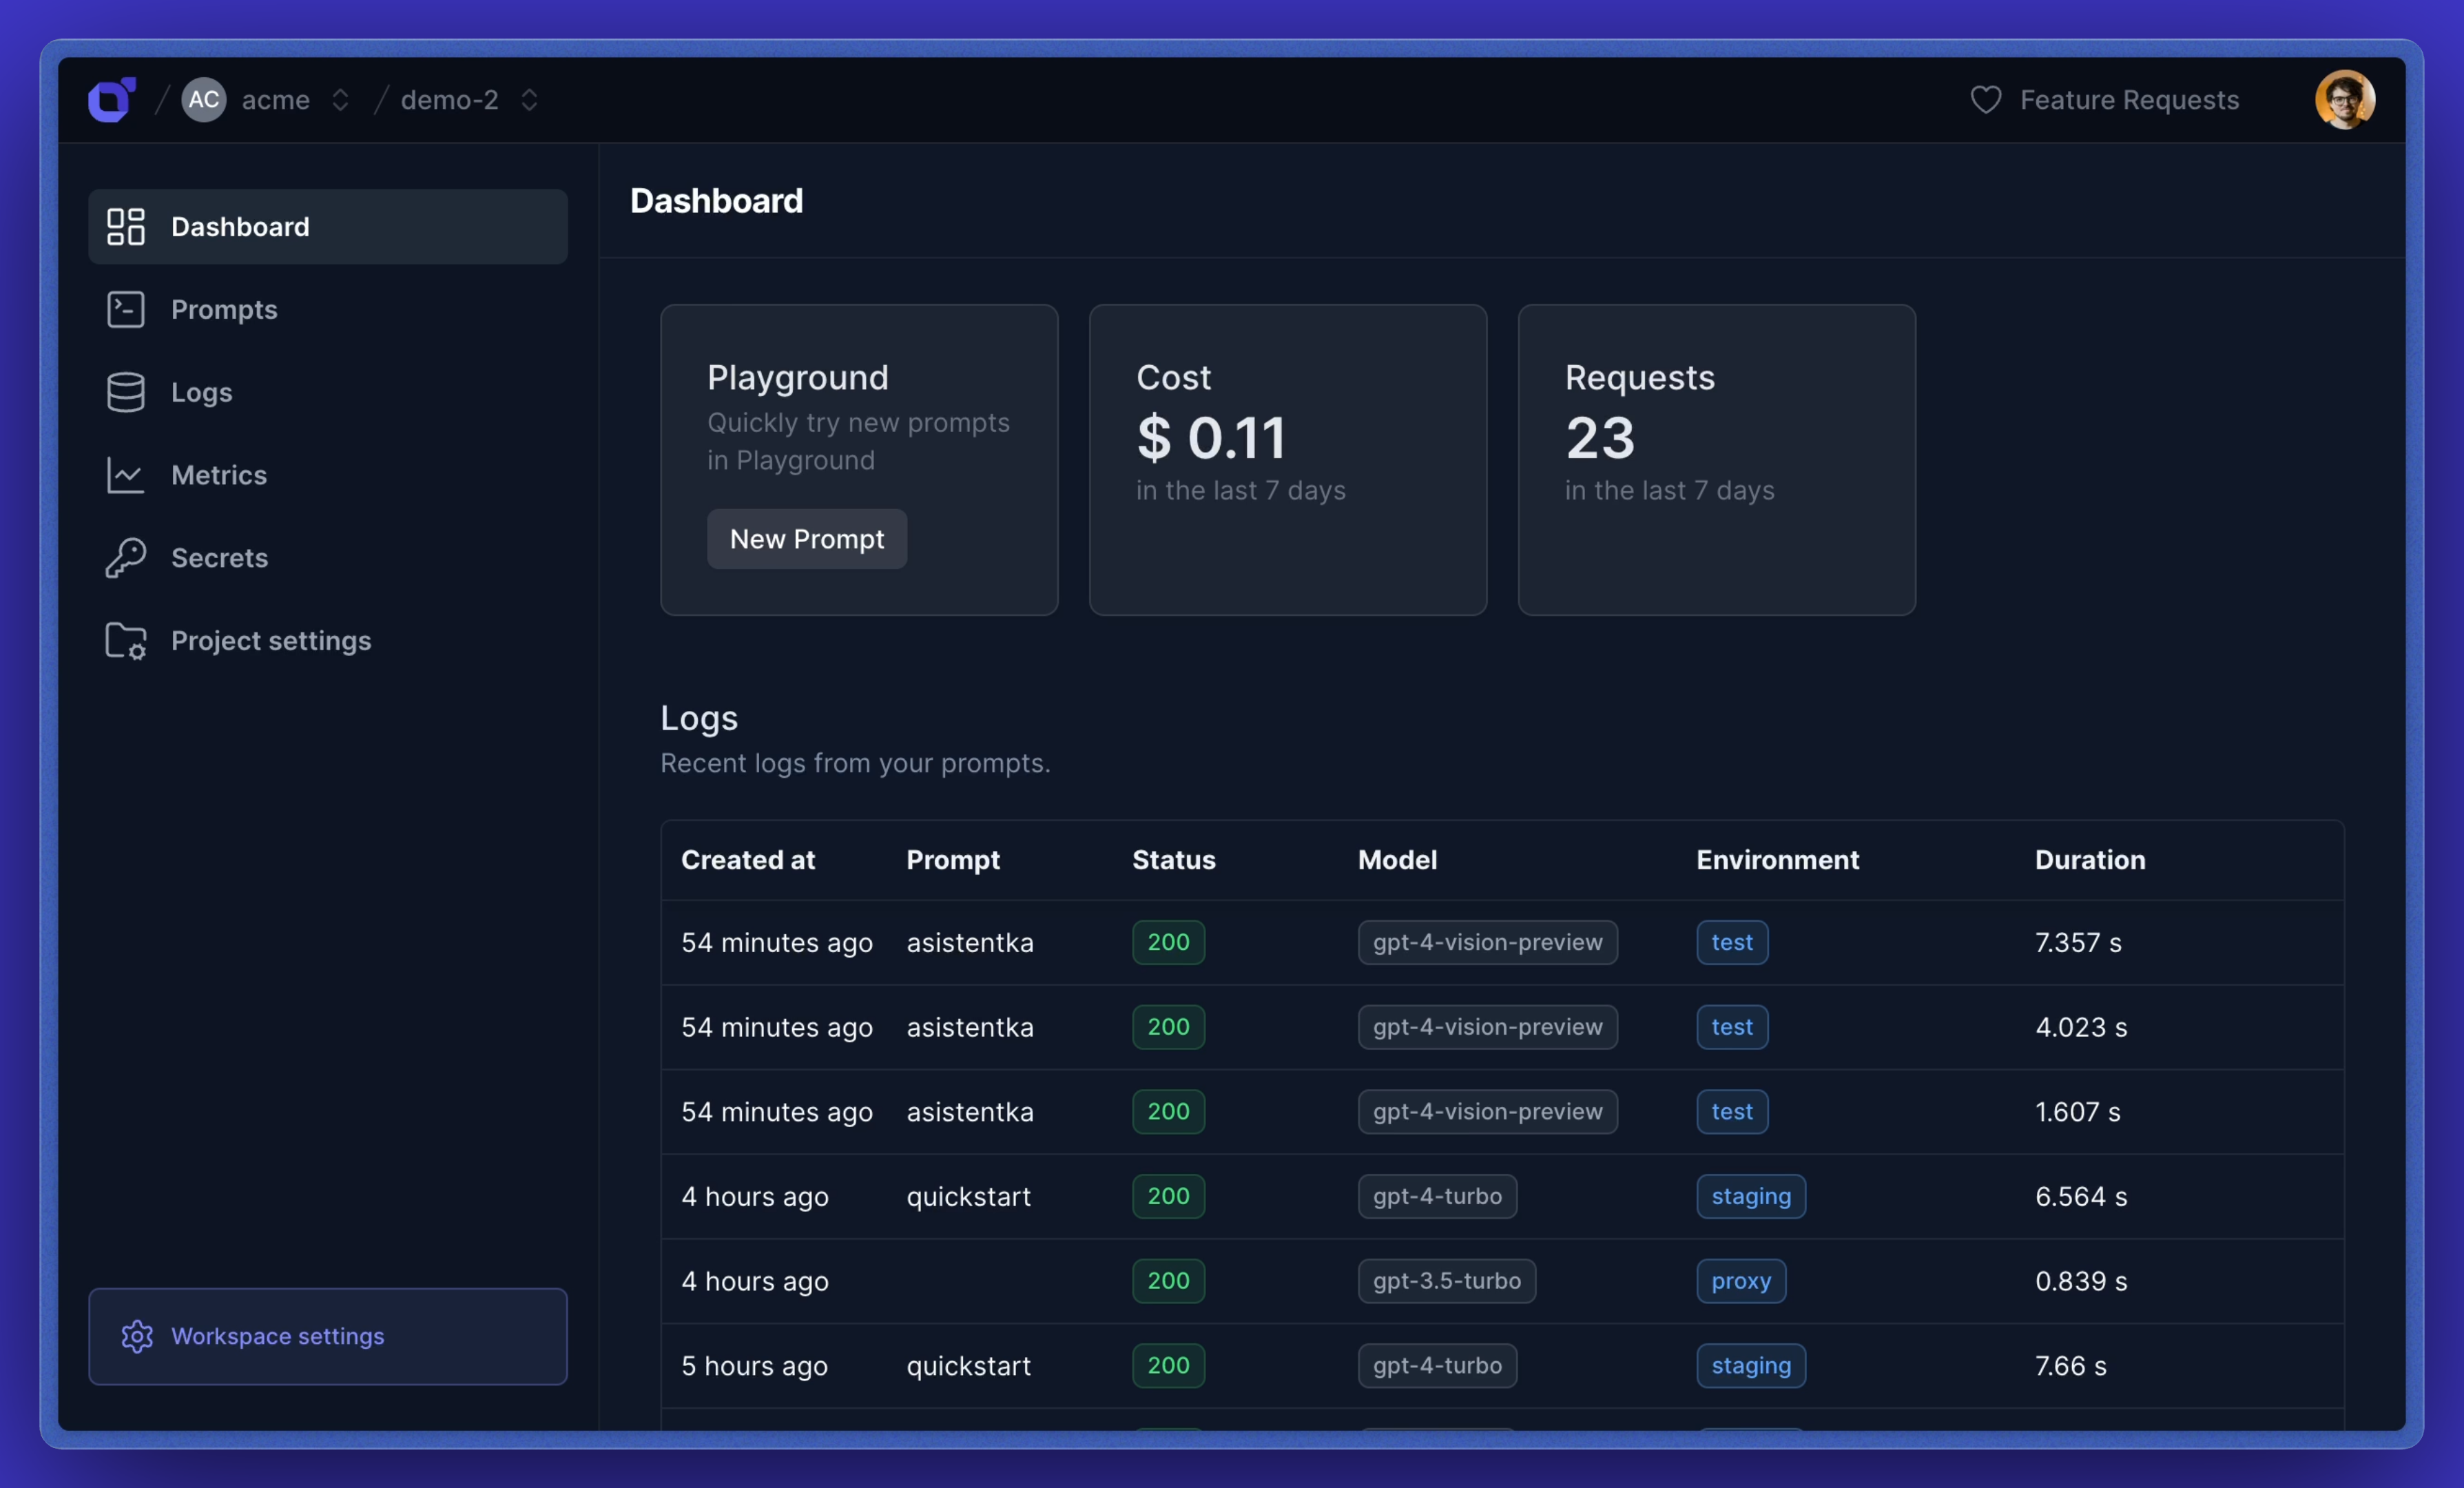Open Feature Requests
This screenshot has width=2464, height=1488.
point(2129,99)
